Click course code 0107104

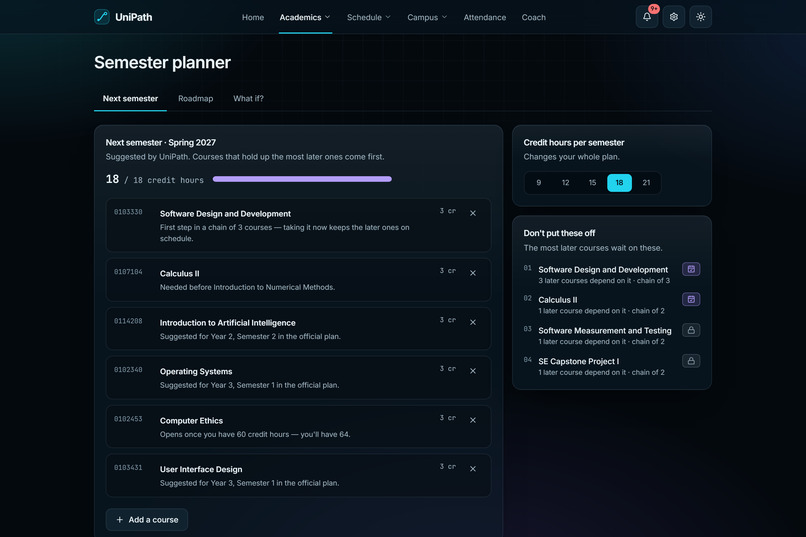(x=128, y=272)
